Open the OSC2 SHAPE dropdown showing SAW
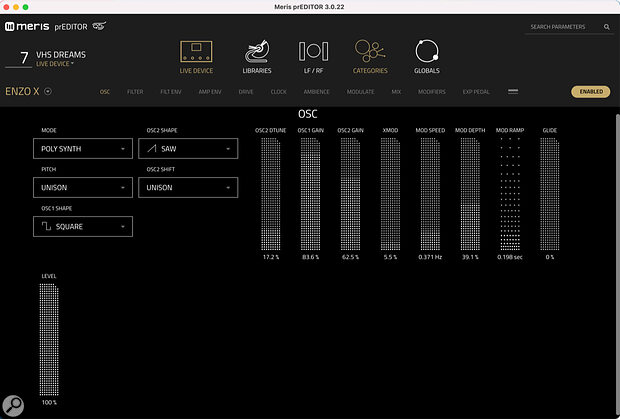Screen dimensions: 620x419 (x=188, y=149)
